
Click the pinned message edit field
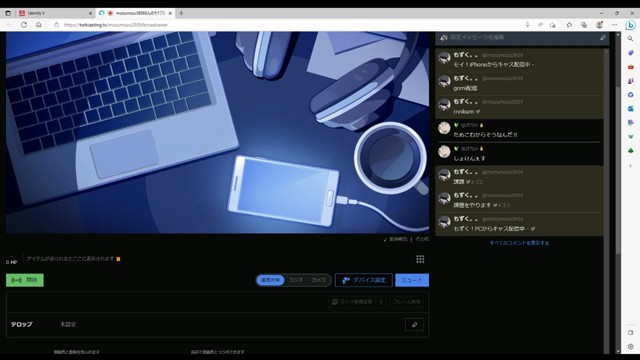[522, 38]
